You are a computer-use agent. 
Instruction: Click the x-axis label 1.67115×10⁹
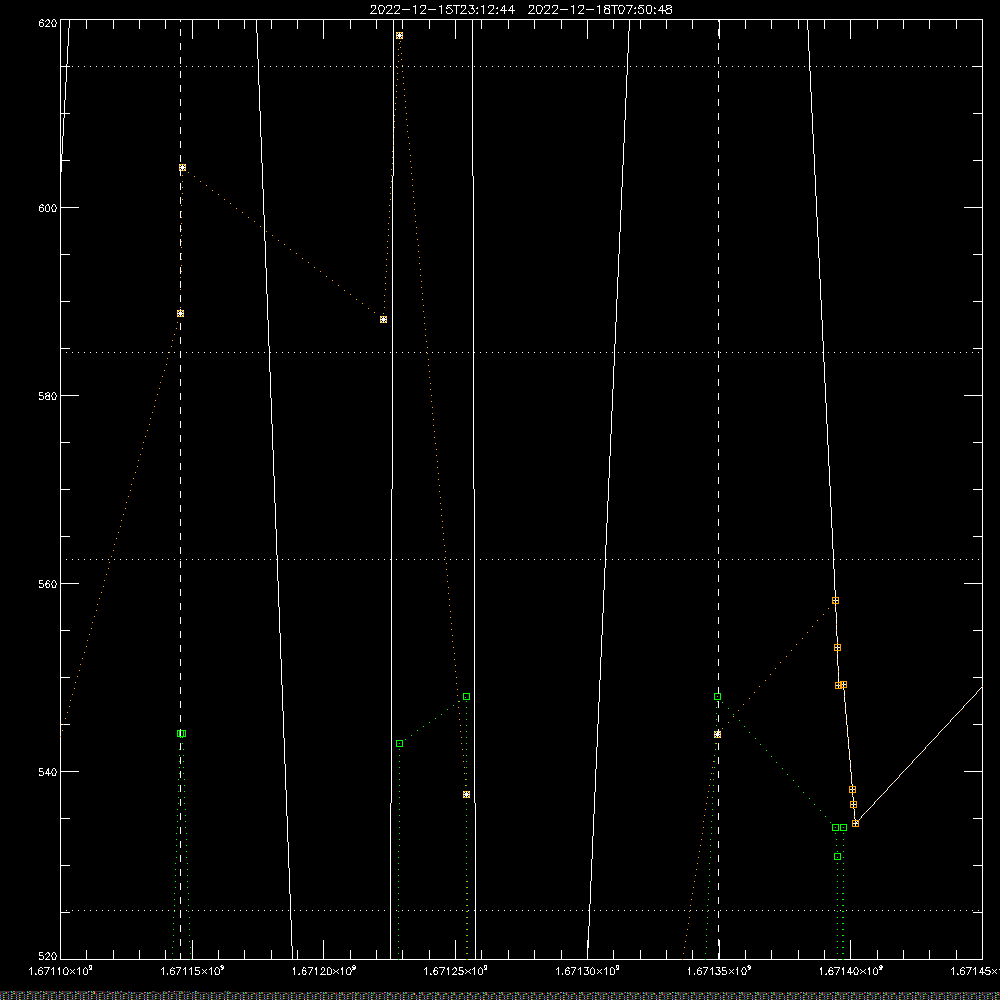coord(193,971)
